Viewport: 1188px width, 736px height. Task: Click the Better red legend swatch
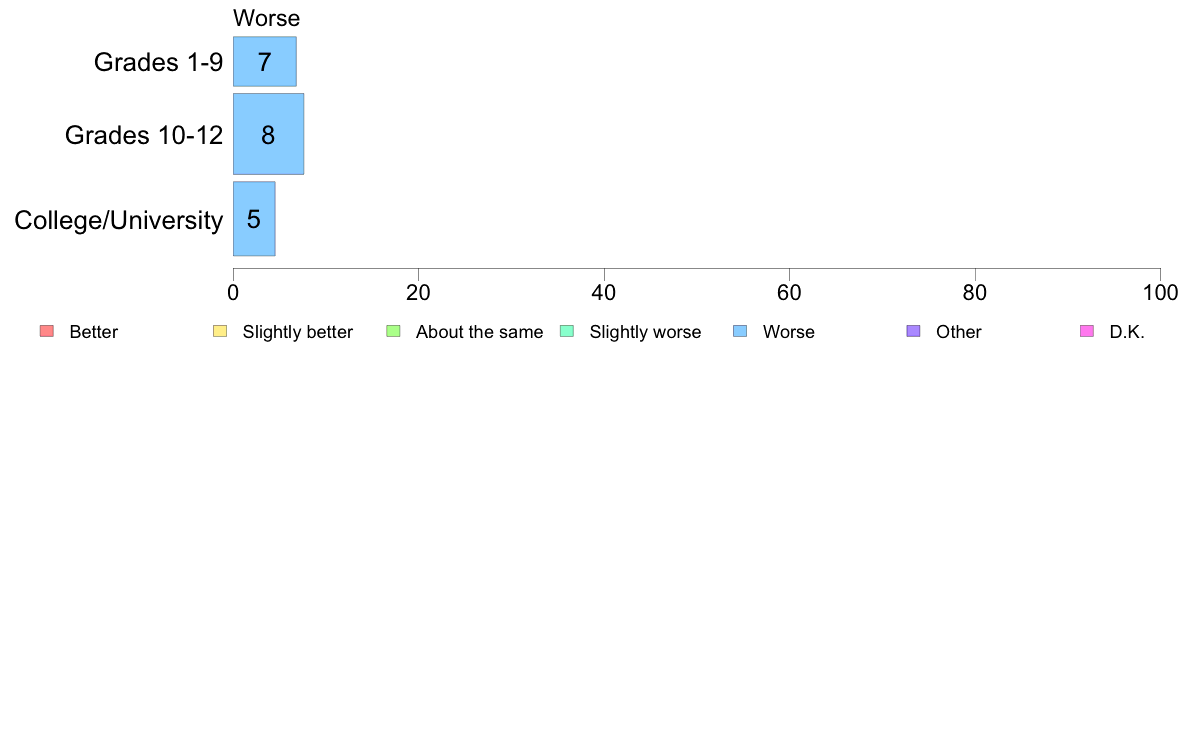coord(47,331)
